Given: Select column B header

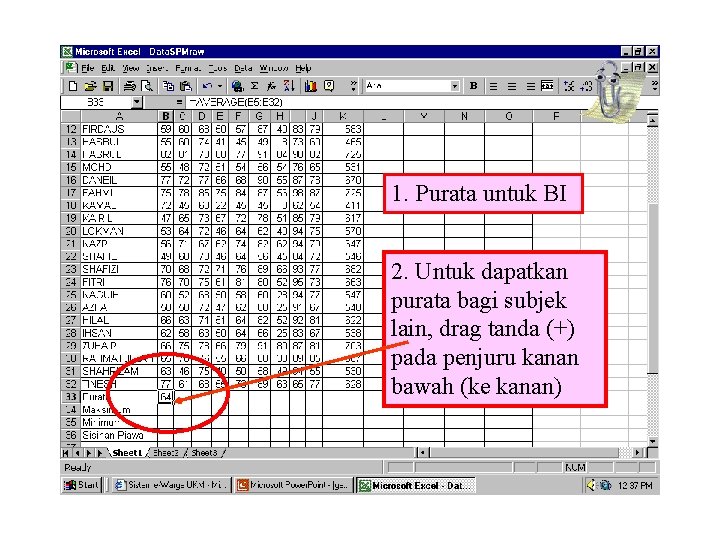Looking at the screenshot, I should [165, 116].
